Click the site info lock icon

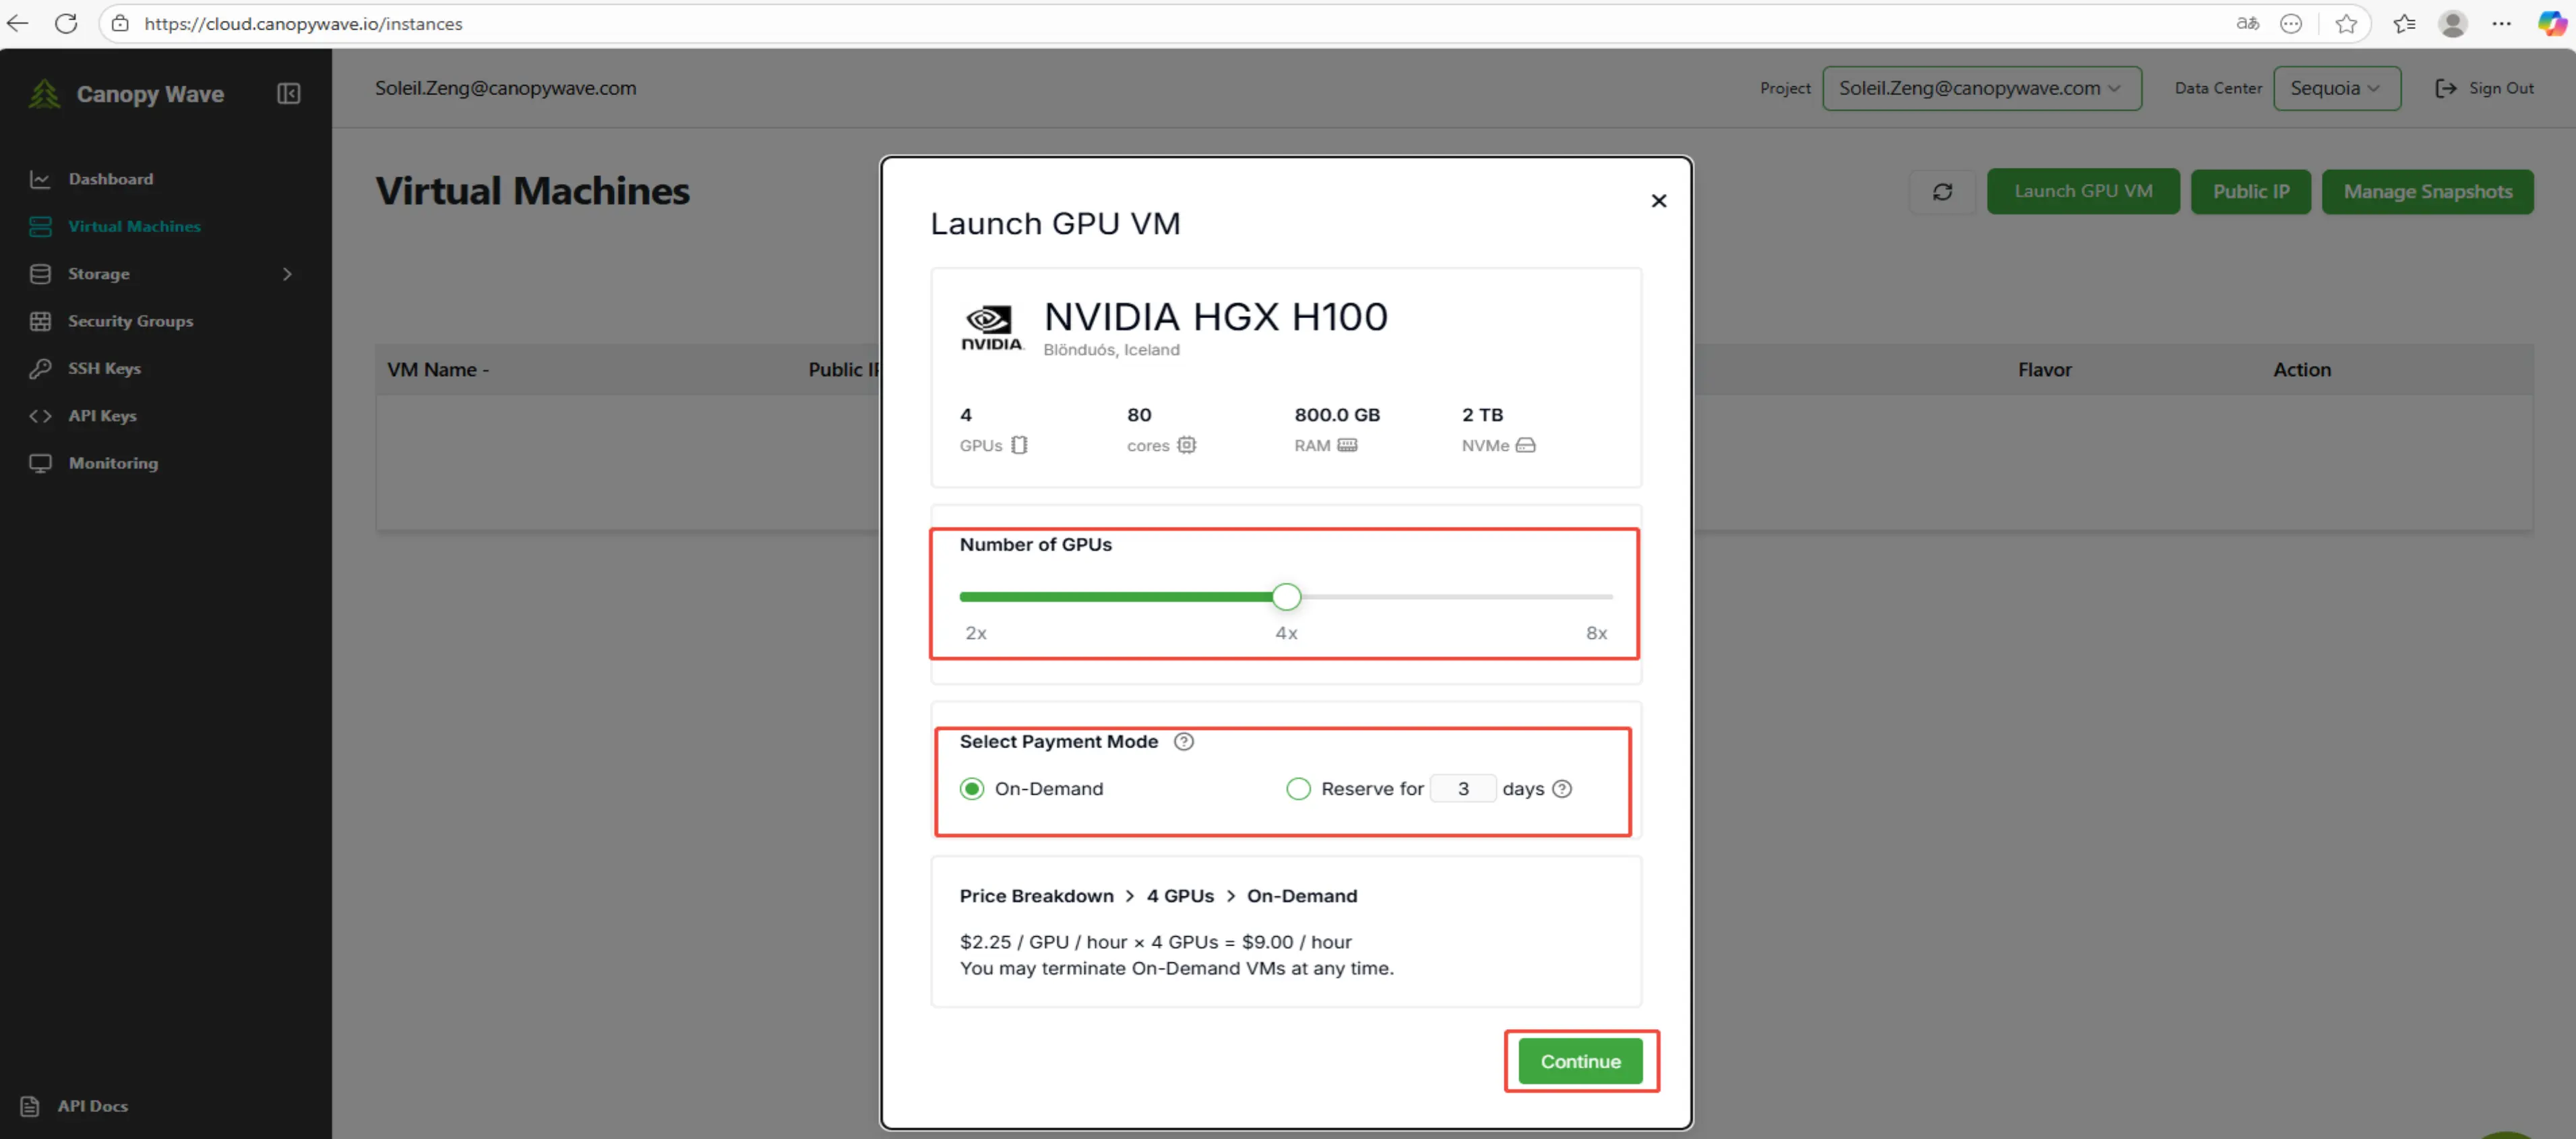click(120, 23)
